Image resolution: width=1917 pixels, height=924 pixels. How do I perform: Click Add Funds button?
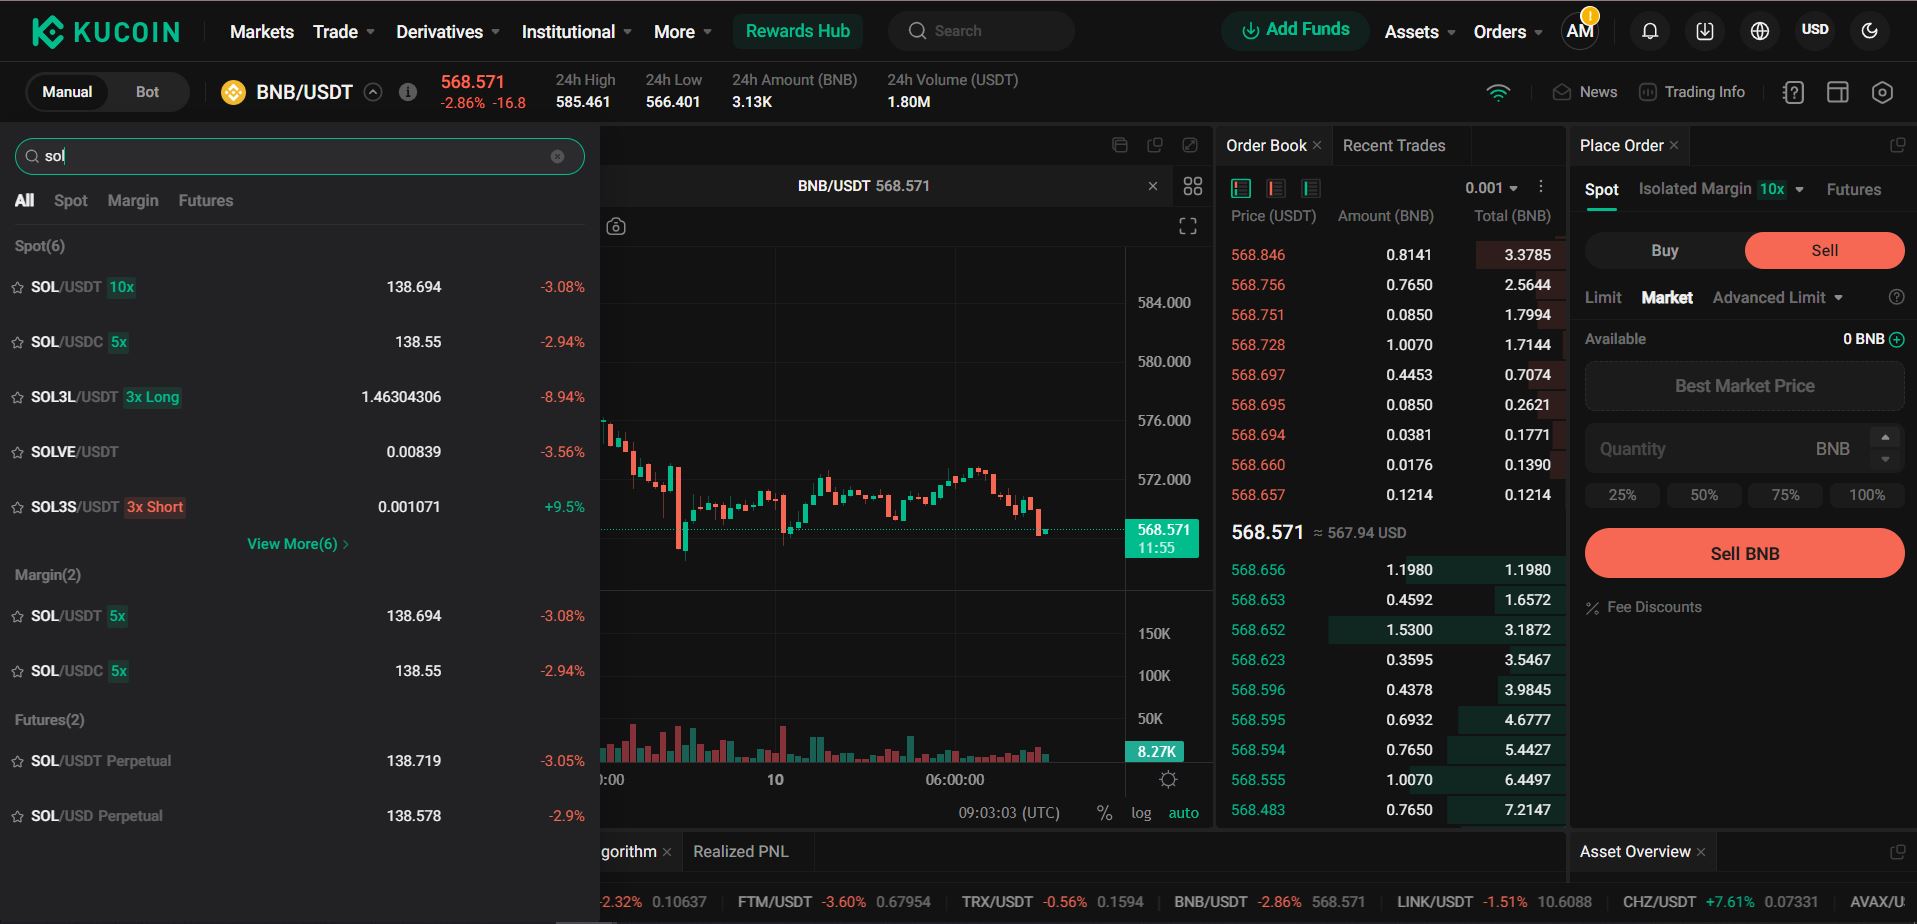[1296, 30]
